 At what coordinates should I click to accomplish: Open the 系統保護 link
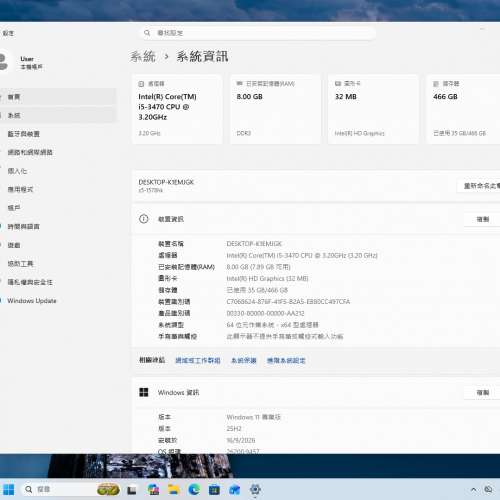(244, 360)
